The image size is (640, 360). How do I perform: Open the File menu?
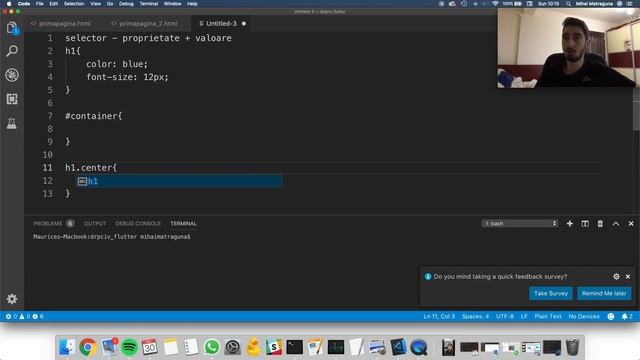(40, 4)
